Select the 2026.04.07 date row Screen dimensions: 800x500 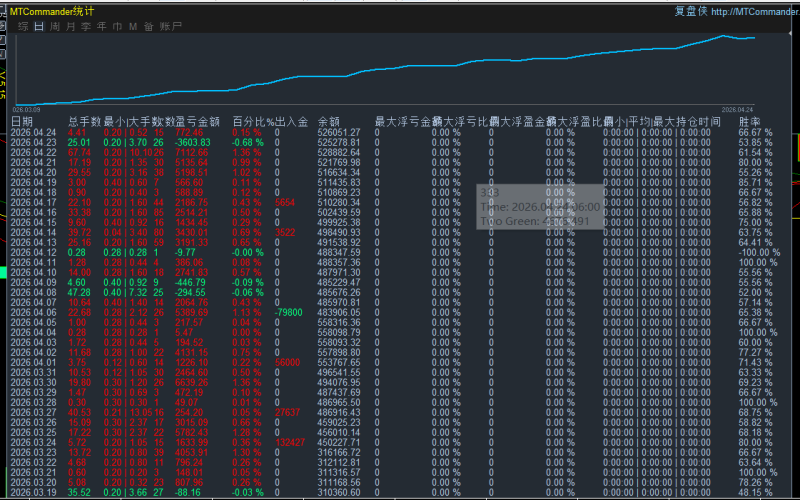pos(33,303)
